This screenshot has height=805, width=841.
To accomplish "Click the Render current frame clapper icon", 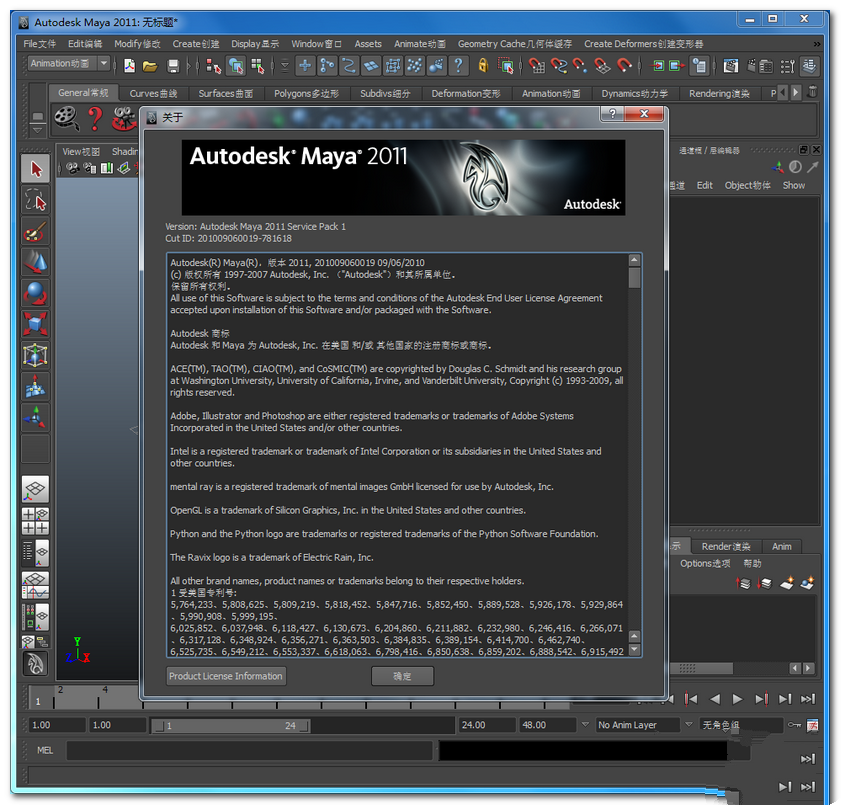I will 731,66.
